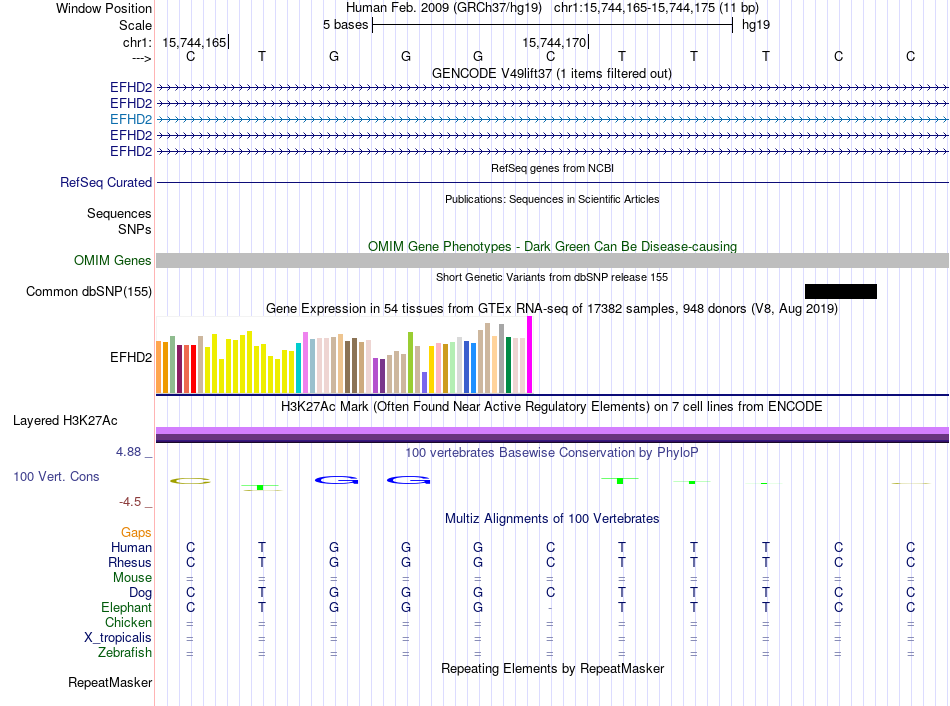Click the magenta GTEx expression bar
Screen dimensions: 950x706
click(x=530, y=355)
